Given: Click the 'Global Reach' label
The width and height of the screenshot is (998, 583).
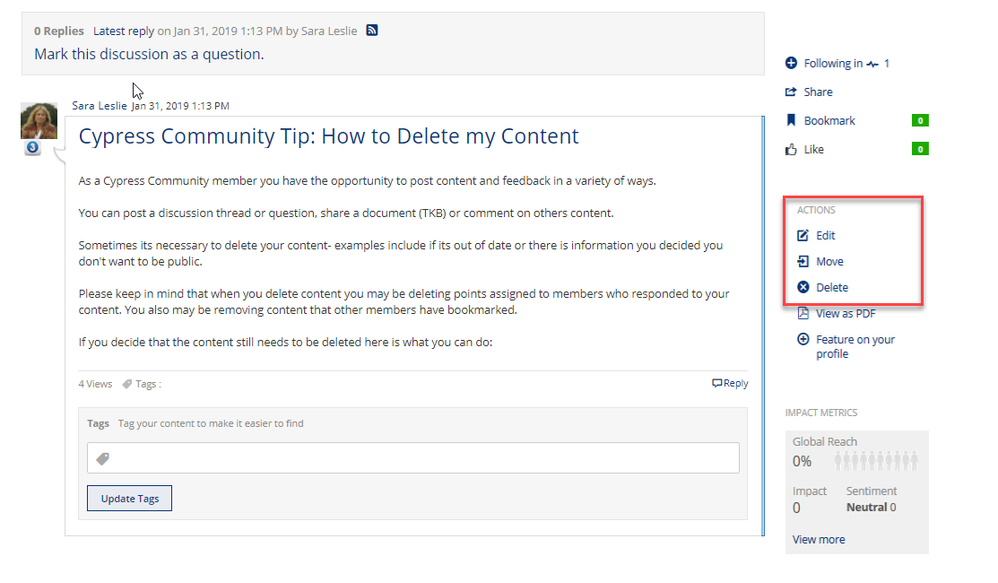Looking at the screenshot, I should pos(824,441).
